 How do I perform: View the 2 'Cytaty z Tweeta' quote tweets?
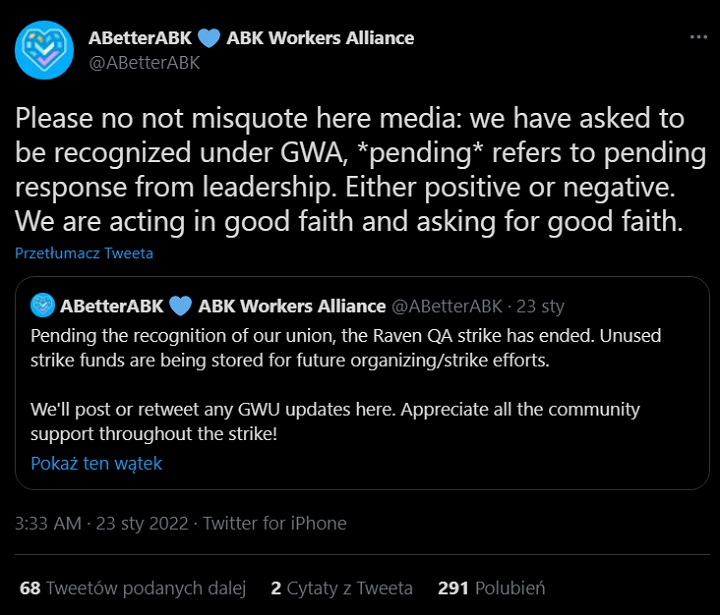(341, 588)
